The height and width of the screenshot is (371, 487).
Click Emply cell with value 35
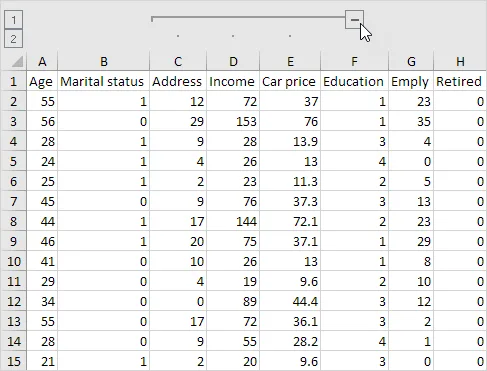coord(411,121)
